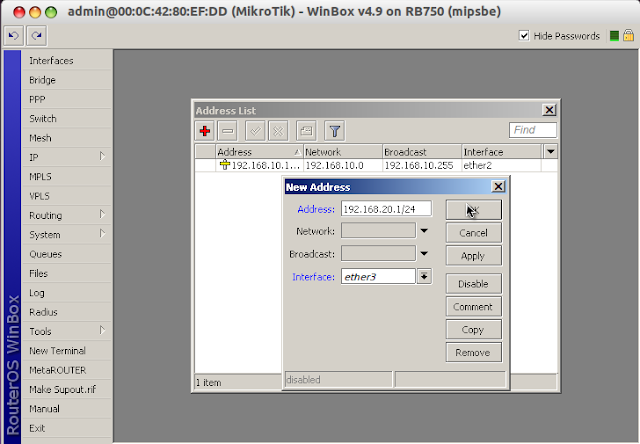The height and width of the screenshot is (444, 640).
Task: Add new address with red plus
Action: point(205,131)
